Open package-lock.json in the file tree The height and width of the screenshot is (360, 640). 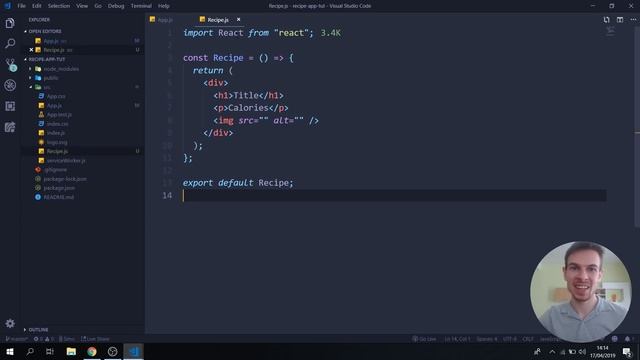pos(65,179)
